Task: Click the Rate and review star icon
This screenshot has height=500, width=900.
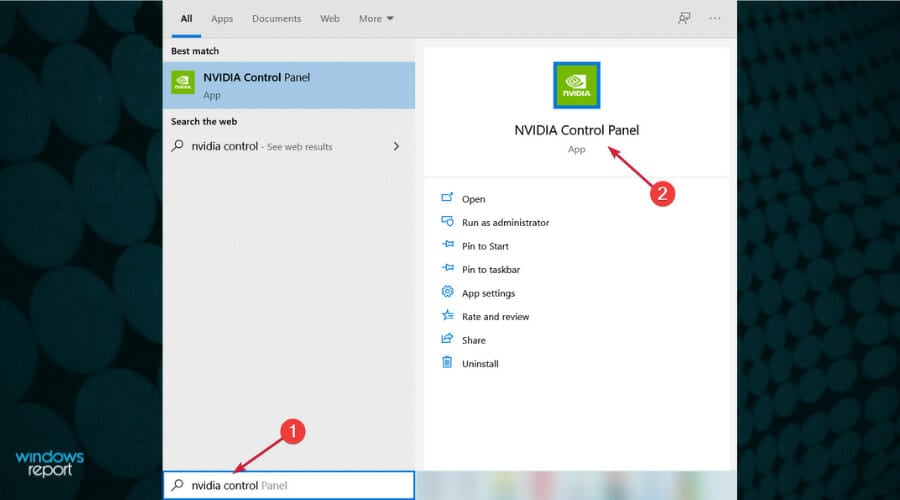Action: [x=447, y=315]
